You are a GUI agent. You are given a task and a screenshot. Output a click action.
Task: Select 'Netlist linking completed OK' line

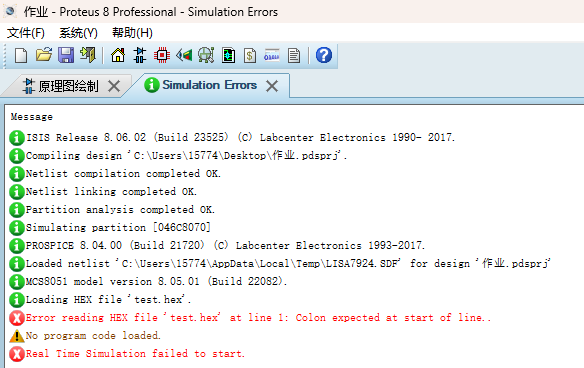coord(111,191)
